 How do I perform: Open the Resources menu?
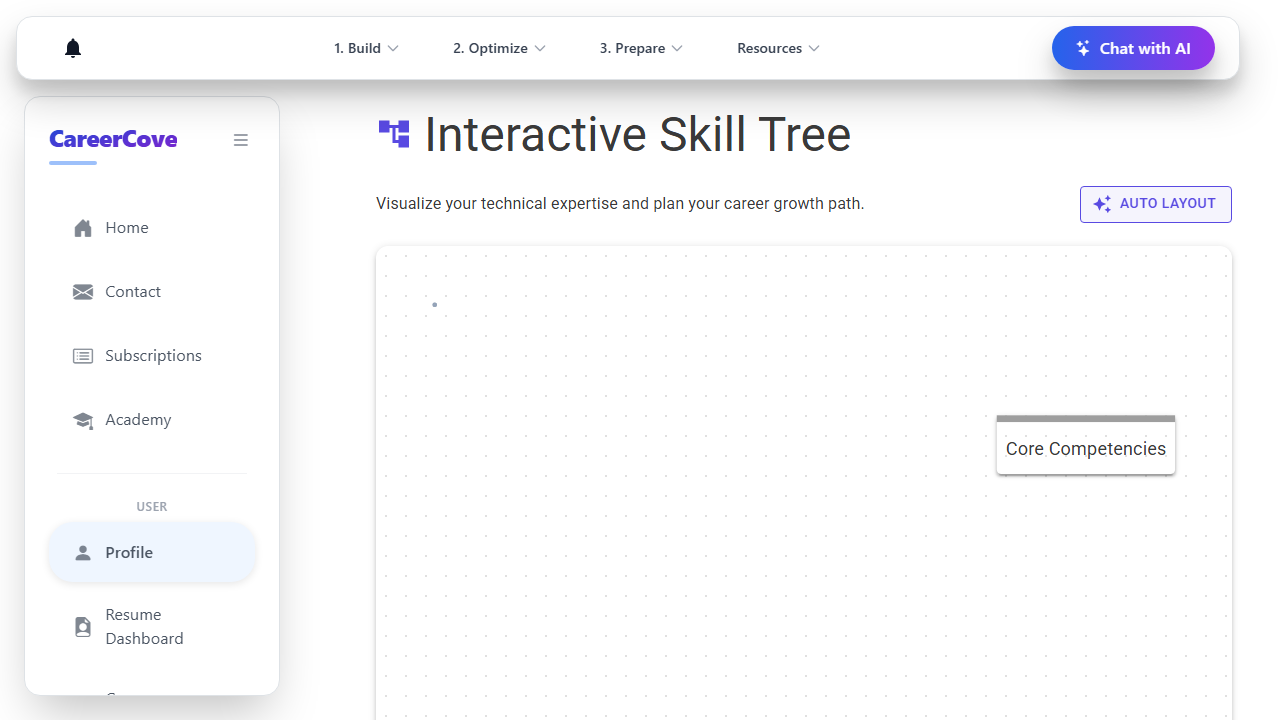coord(778,48)
